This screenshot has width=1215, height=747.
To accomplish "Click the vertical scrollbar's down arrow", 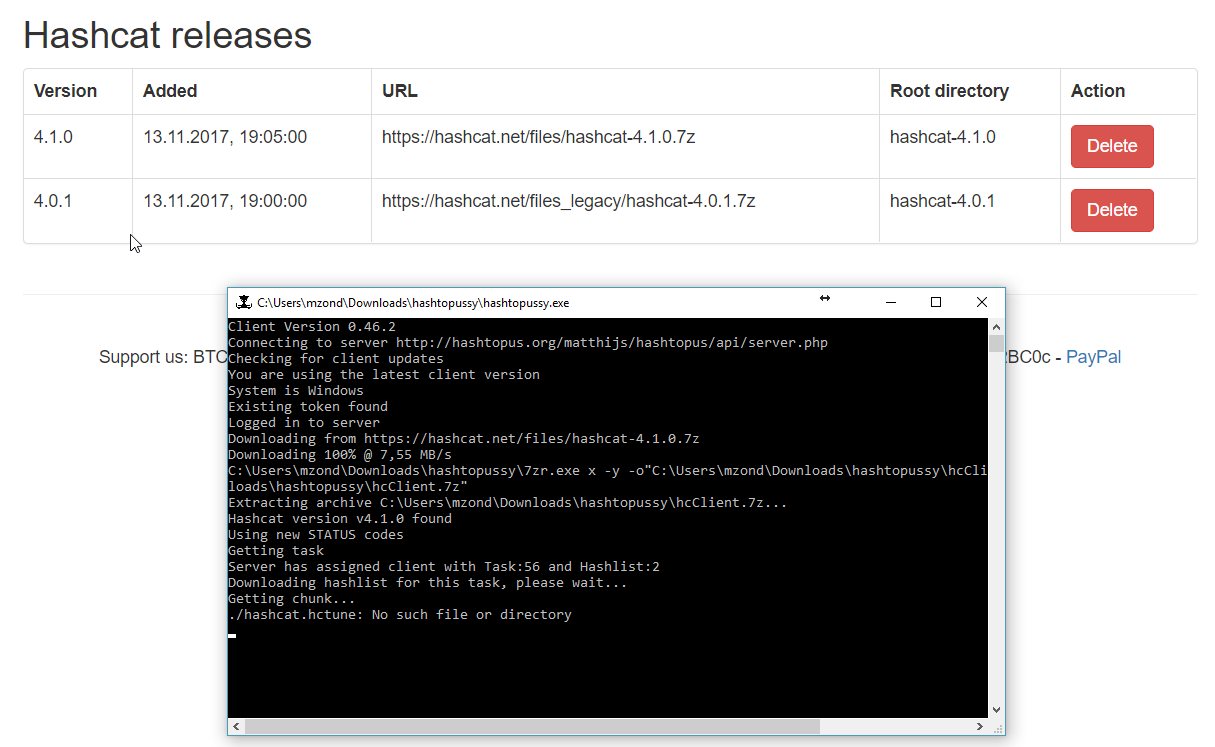I will [x=996, y=708].
